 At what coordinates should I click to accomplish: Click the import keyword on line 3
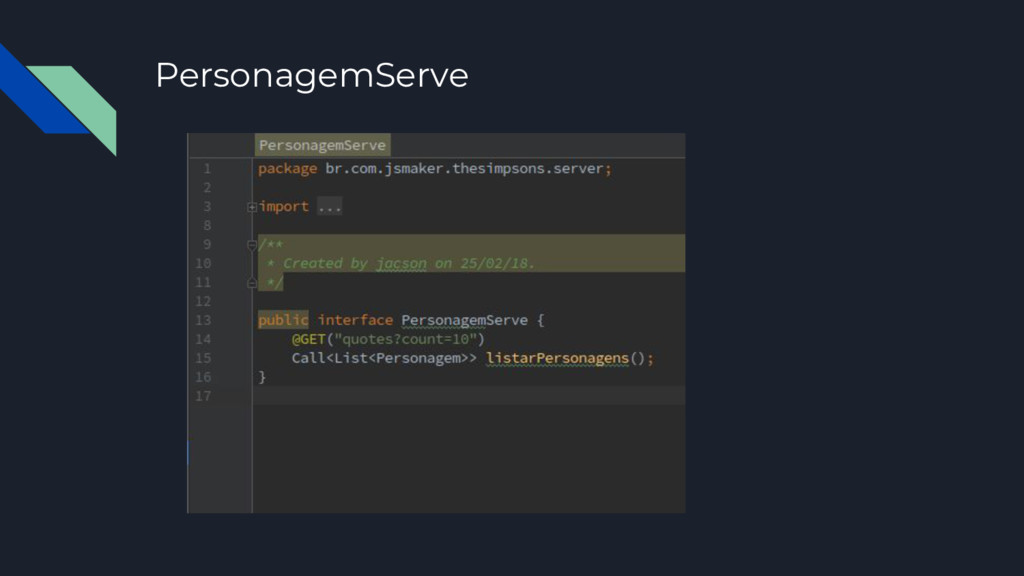click(x=283, y=206)
